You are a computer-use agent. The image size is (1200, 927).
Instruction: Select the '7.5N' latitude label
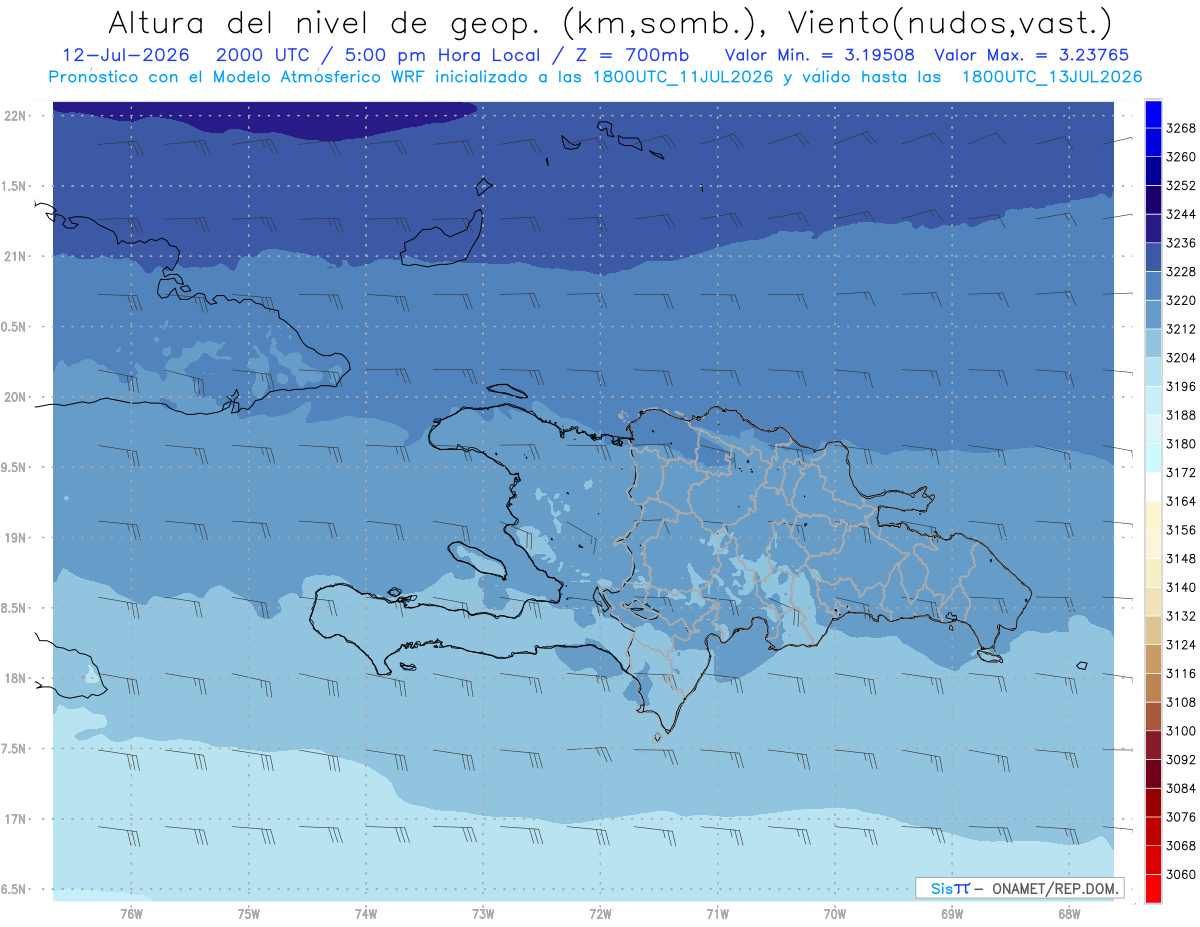click(15, 749)
